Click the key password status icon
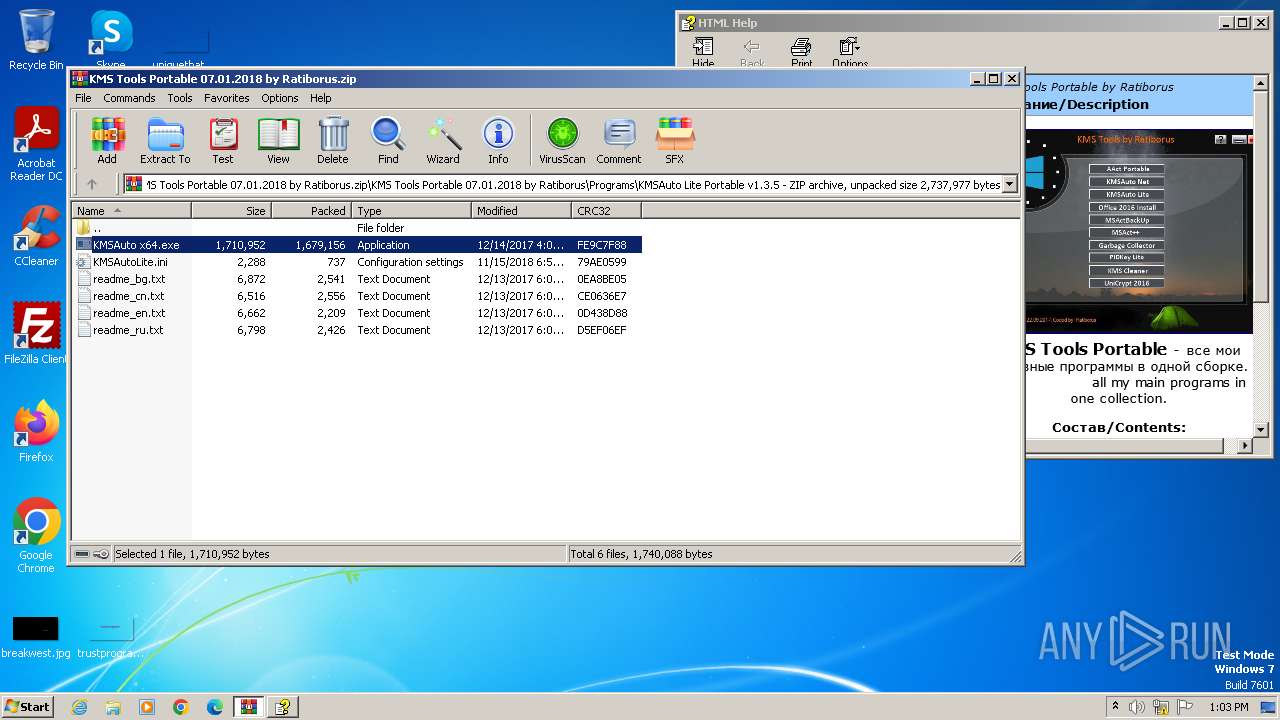 tap(101, 554)
